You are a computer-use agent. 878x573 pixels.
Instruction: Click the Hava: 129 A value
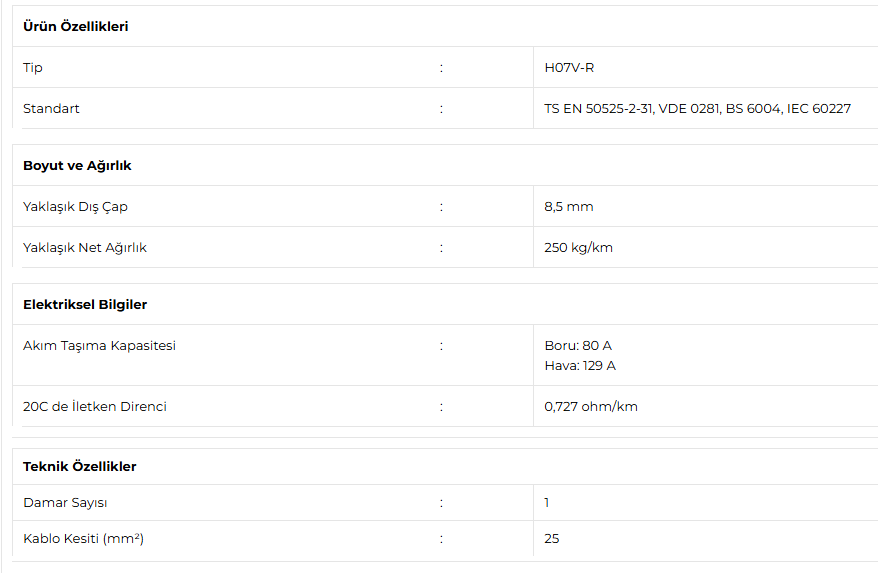click(580, 366)
